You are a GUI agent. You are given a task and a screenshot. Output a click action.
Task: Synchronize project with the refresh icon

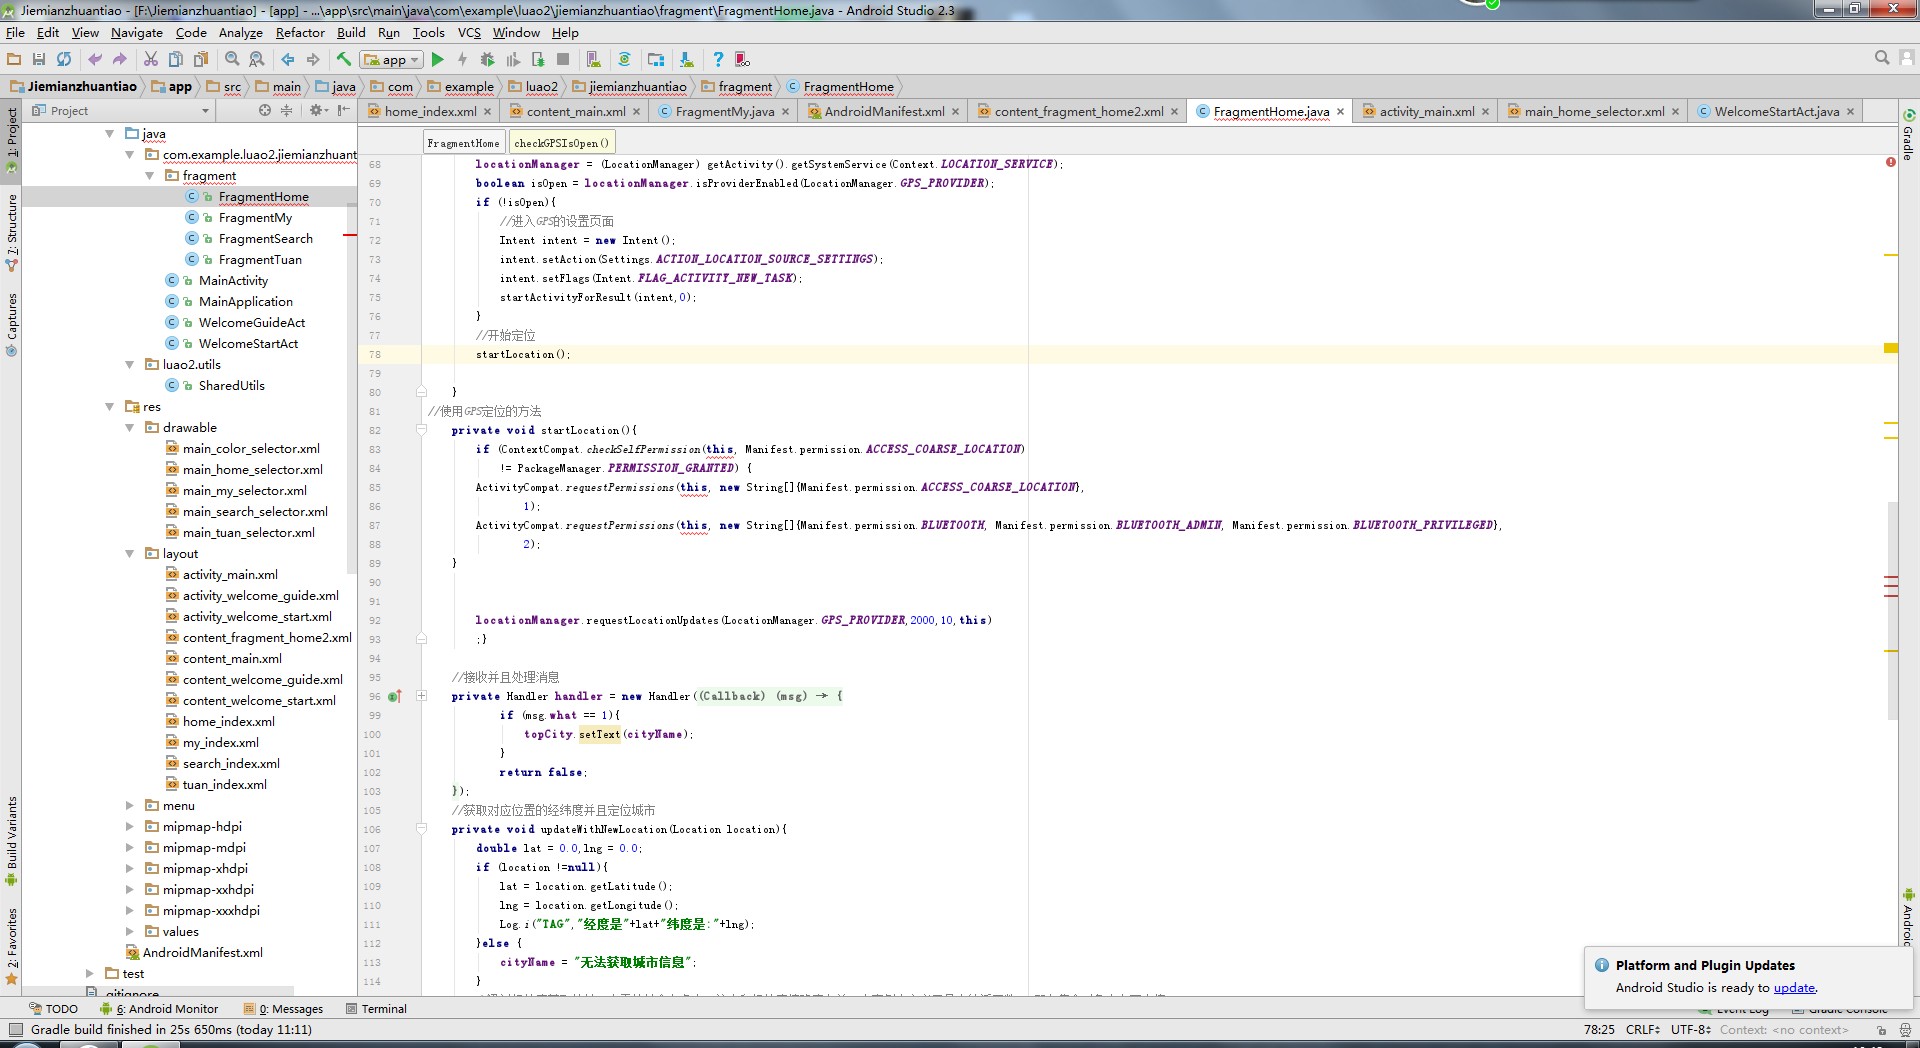click(x=64, y=59)
